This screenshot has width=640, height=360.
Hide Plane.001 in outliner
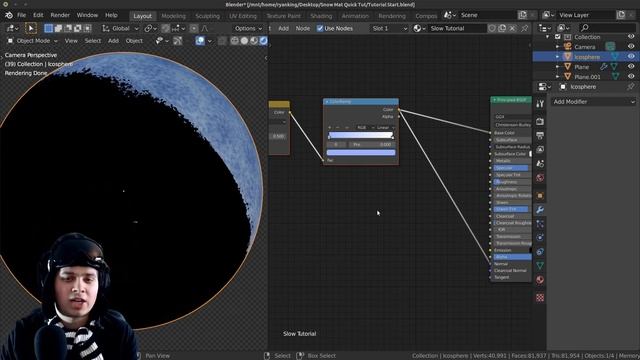tap(631, 76)
